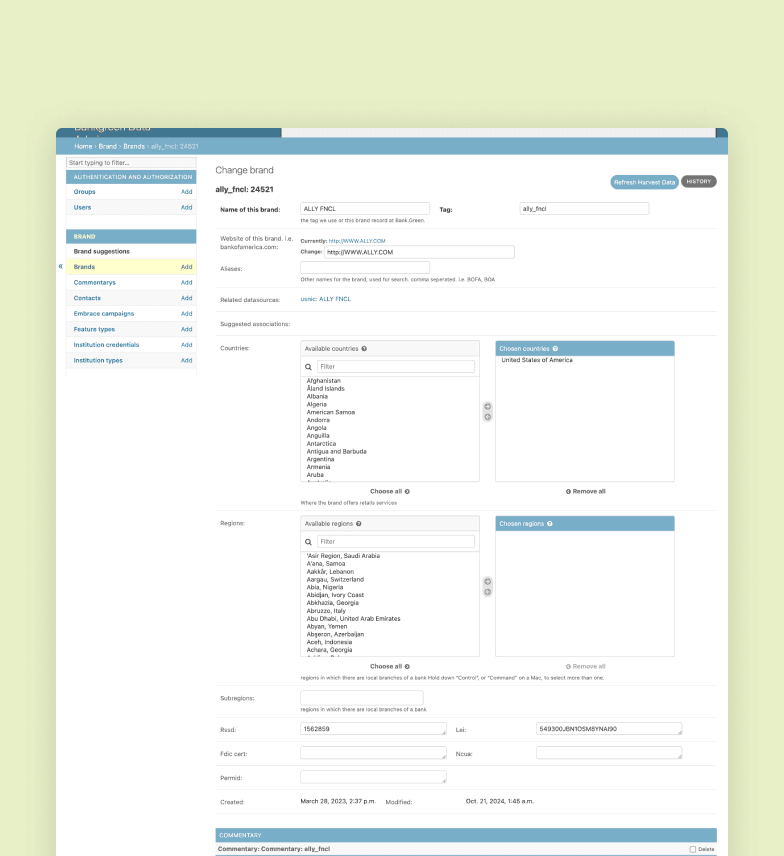Tick the Delete checkbox for Commentary ally_fncl
The image size is (784, 856).
[692, 849]
